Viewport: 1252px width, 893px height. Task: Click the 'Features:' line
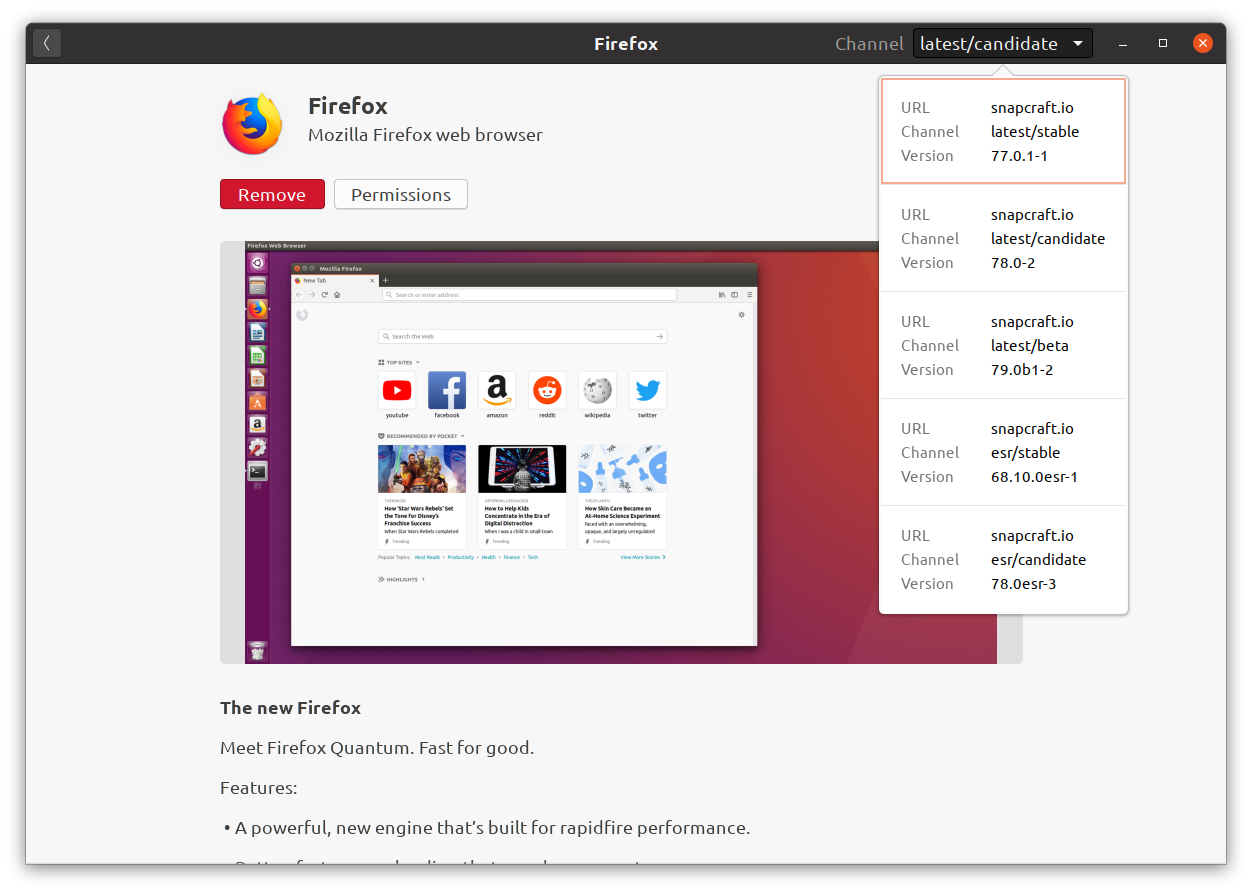click(x=258, y=788)
